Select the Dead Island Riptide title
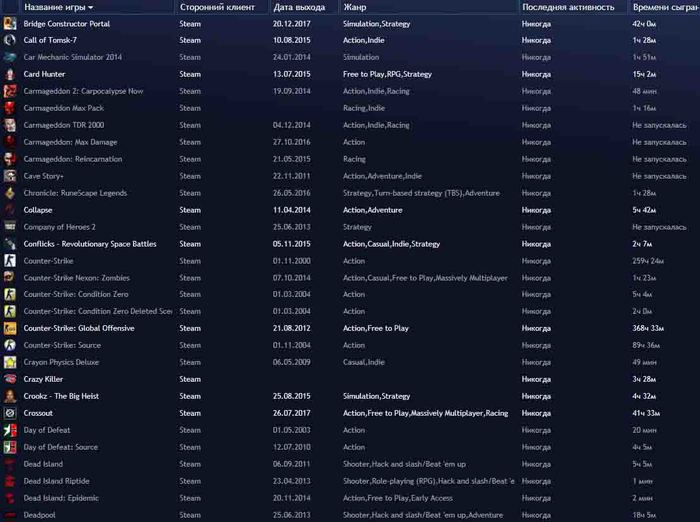Image resolution: width=700 pixels, height=522 pixels. pyautogui.click(x=56, y=481)
